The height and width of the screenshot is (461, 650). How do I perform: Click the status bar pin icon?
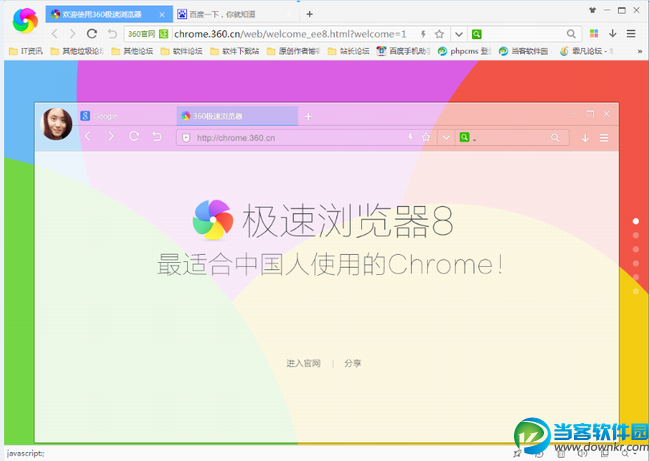tap(517, 454)
